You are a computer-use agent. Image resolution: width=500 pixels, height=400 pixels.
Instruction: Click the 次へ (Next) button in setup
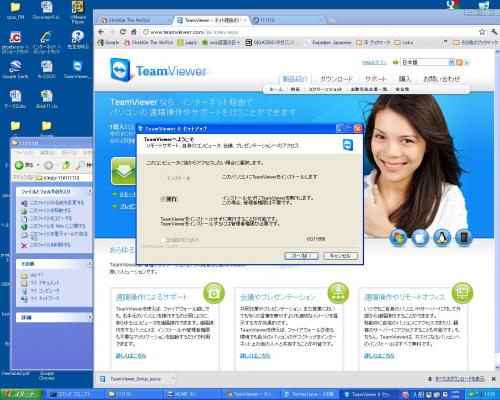pos(301,256)
